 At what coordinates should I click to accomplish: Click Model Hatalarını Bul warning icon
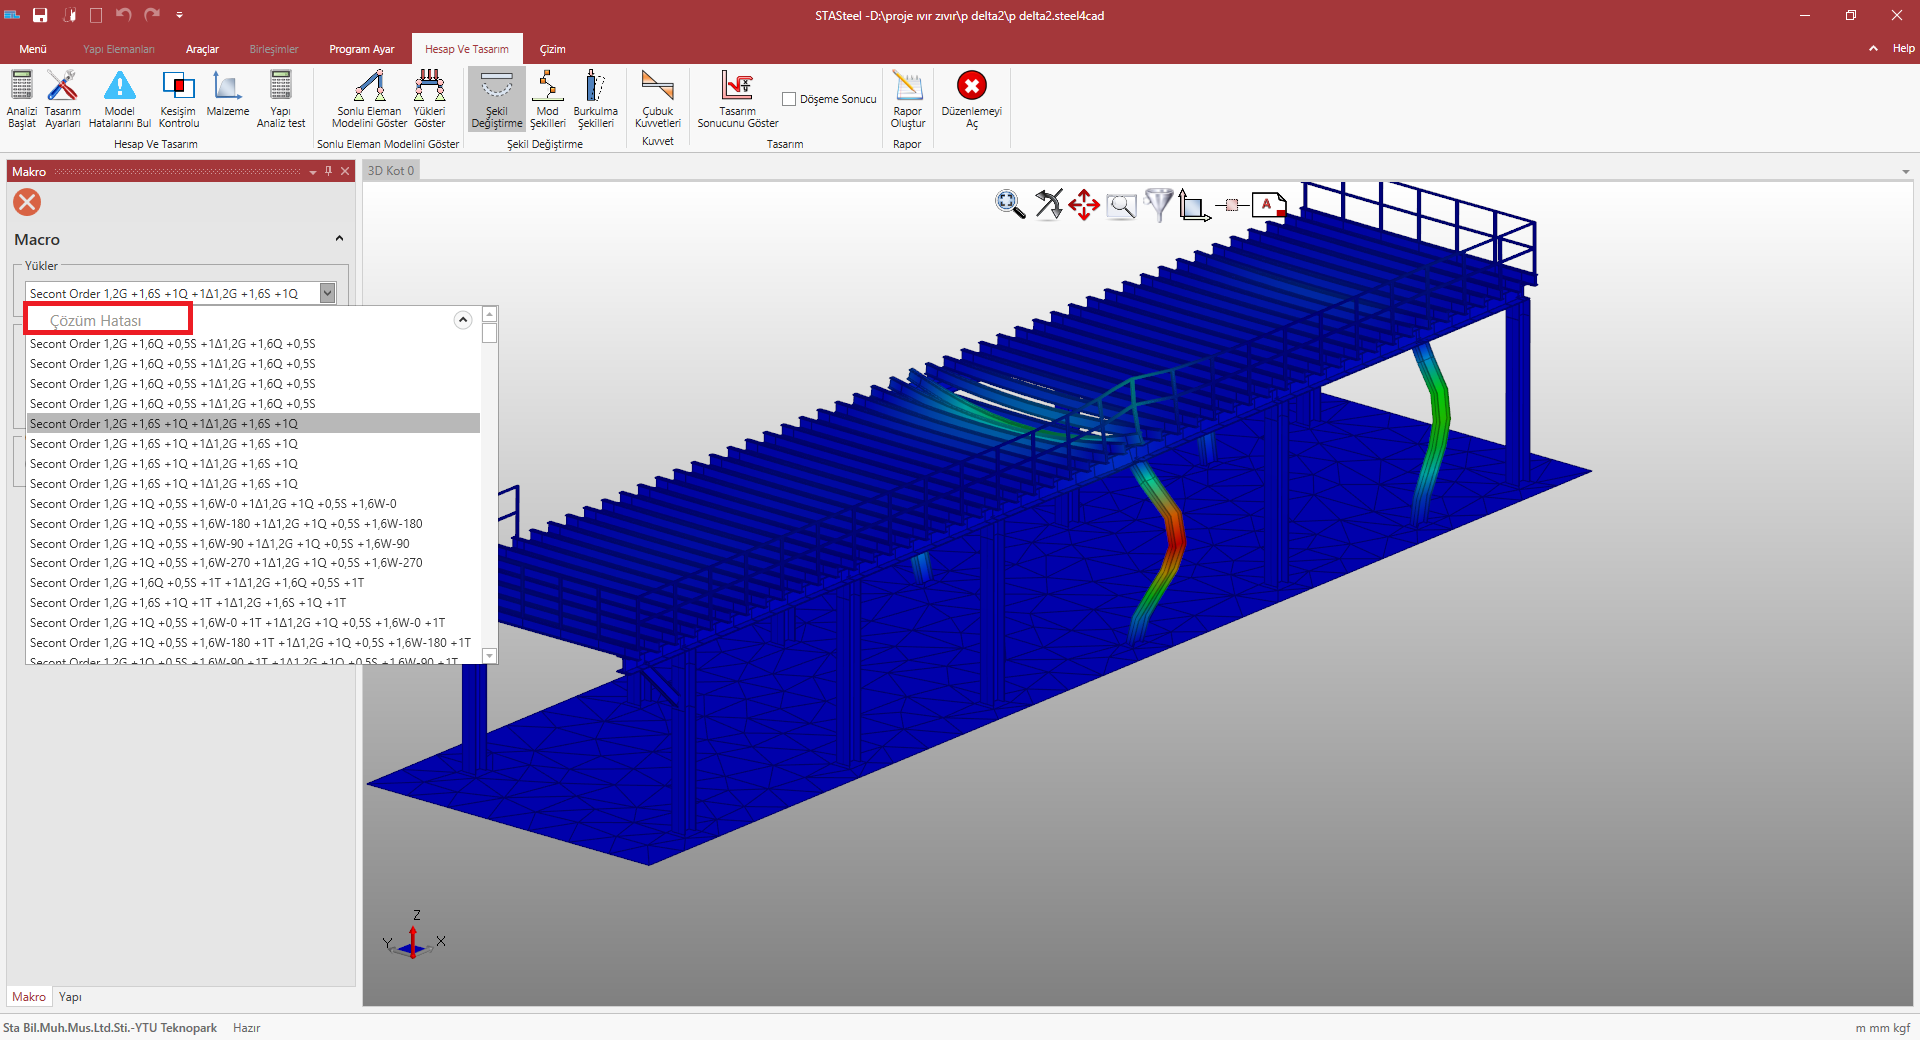119,88
